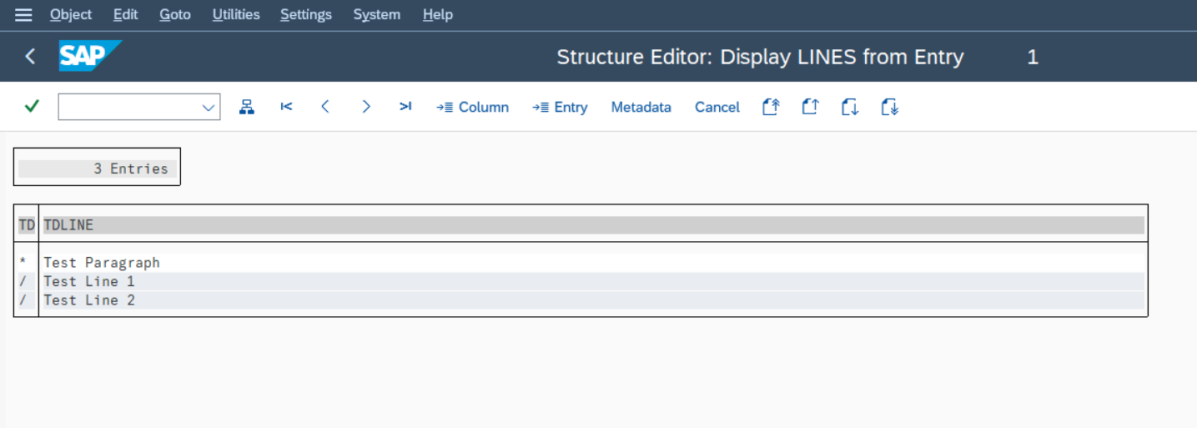
Task: Click the green checkmark Enter icon
Action: pos(32,107)
